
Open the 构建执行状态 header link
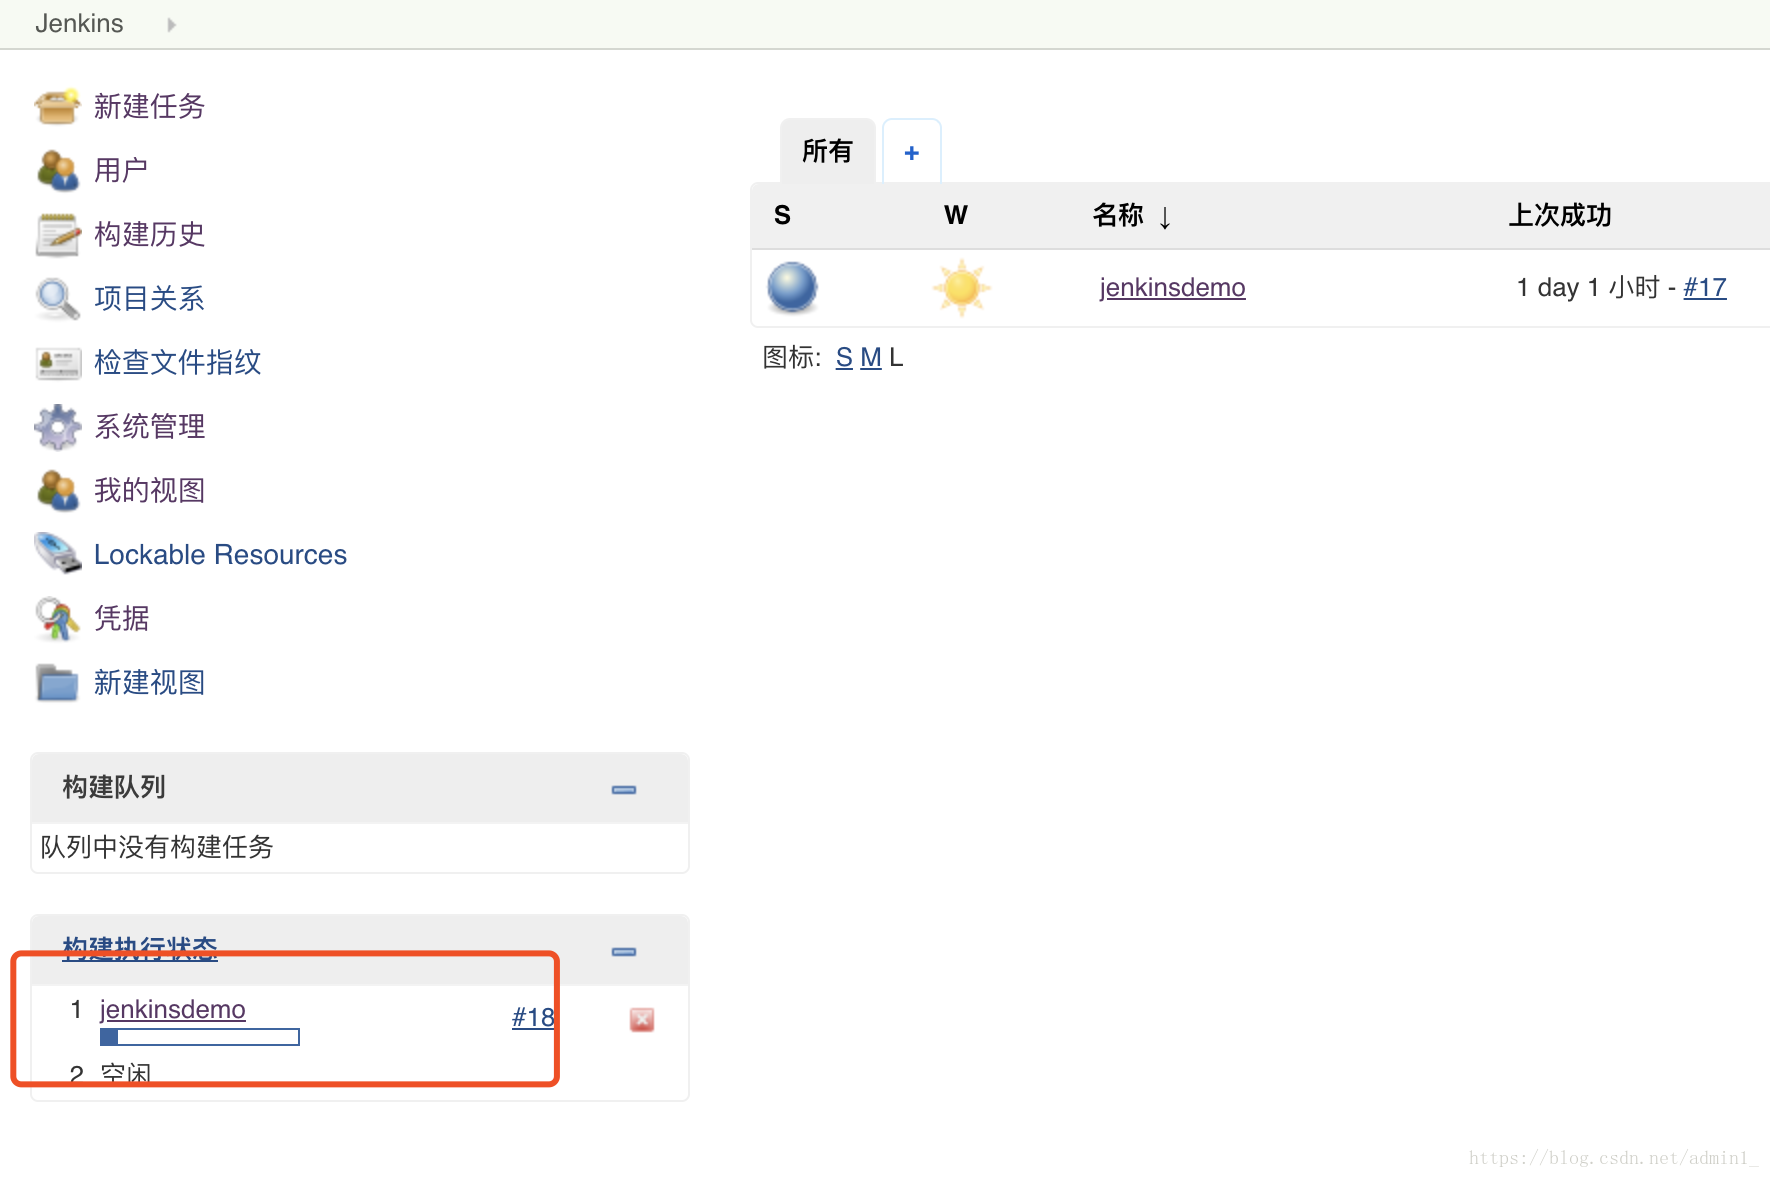[140, 947]
